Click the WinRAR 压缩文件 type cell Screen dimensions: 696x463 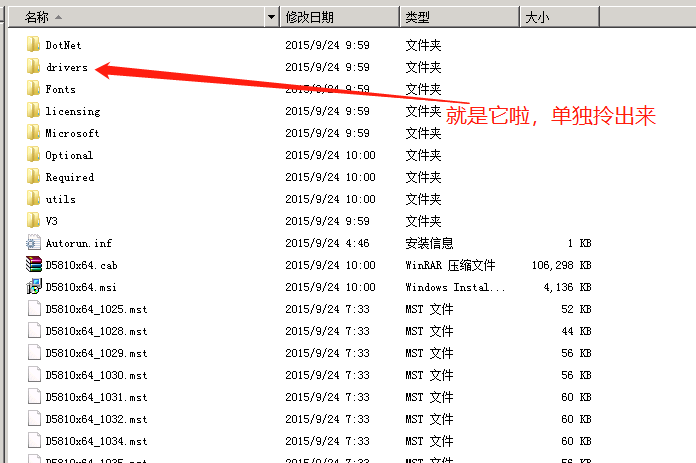click(450, 265)
